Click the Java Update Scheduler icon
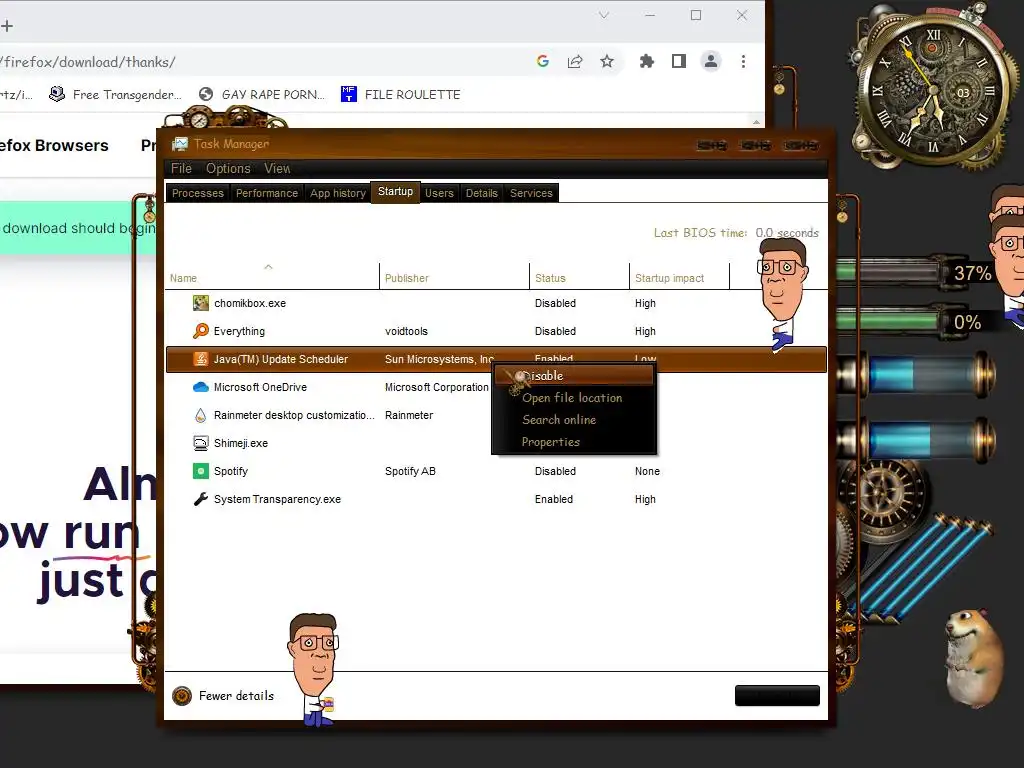This screenshot has width=1024, height=768. (x=200, y=359)
